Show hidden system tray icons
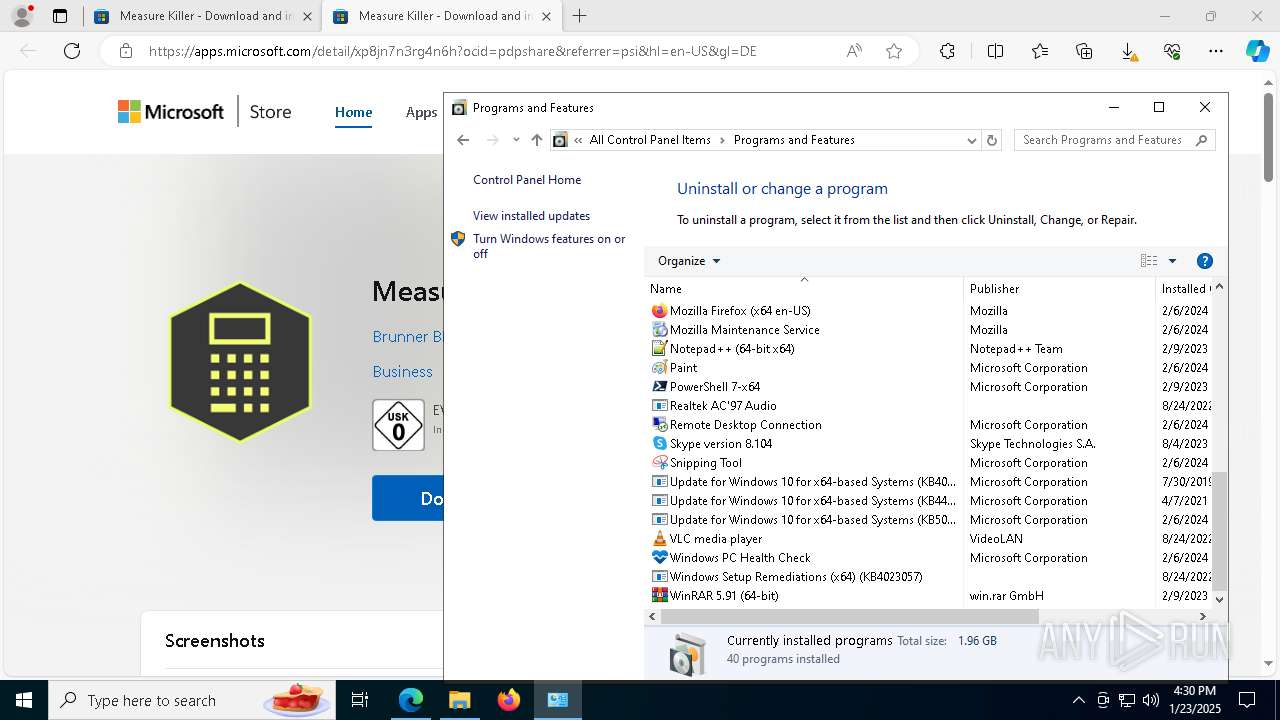 (1078, 700)
